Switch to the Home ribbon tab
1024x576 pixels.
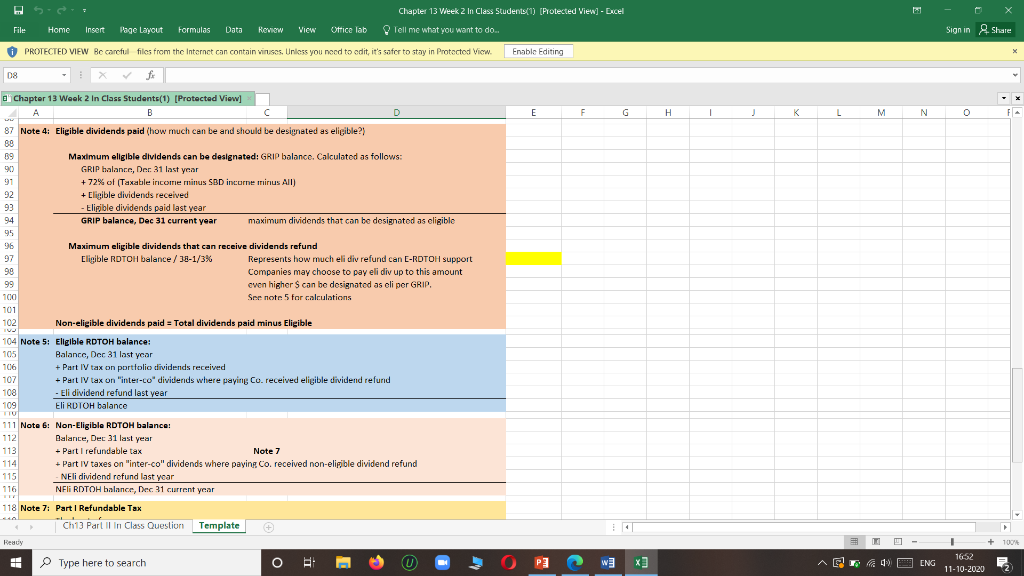point(59,30)
